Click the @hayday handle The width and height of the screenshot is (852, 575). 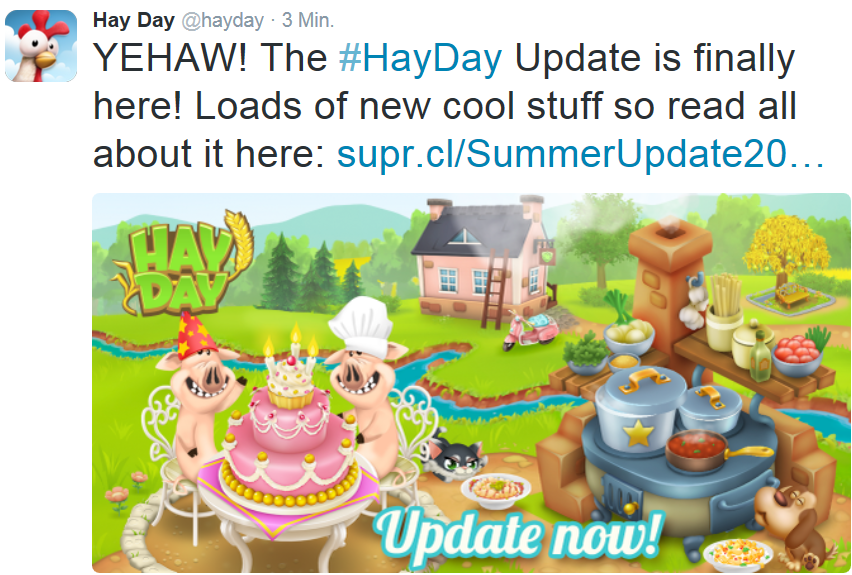pos(223,21)
